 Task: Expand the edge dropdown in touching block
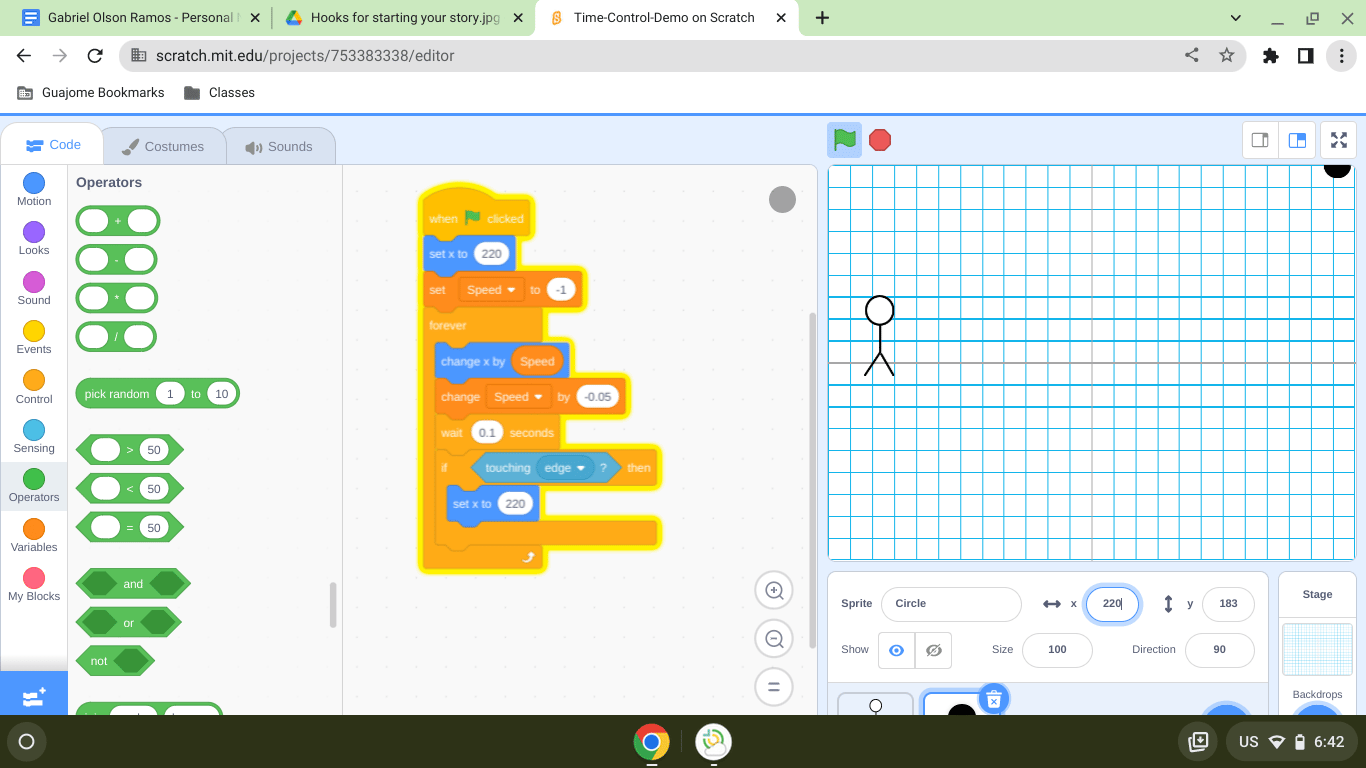pos(580,468)
